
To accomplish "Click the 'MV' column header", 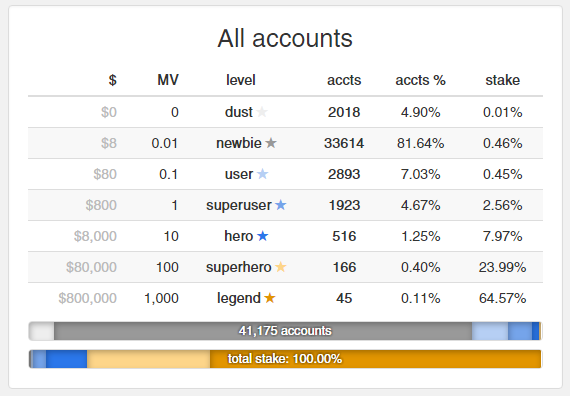I will (168, 80).
